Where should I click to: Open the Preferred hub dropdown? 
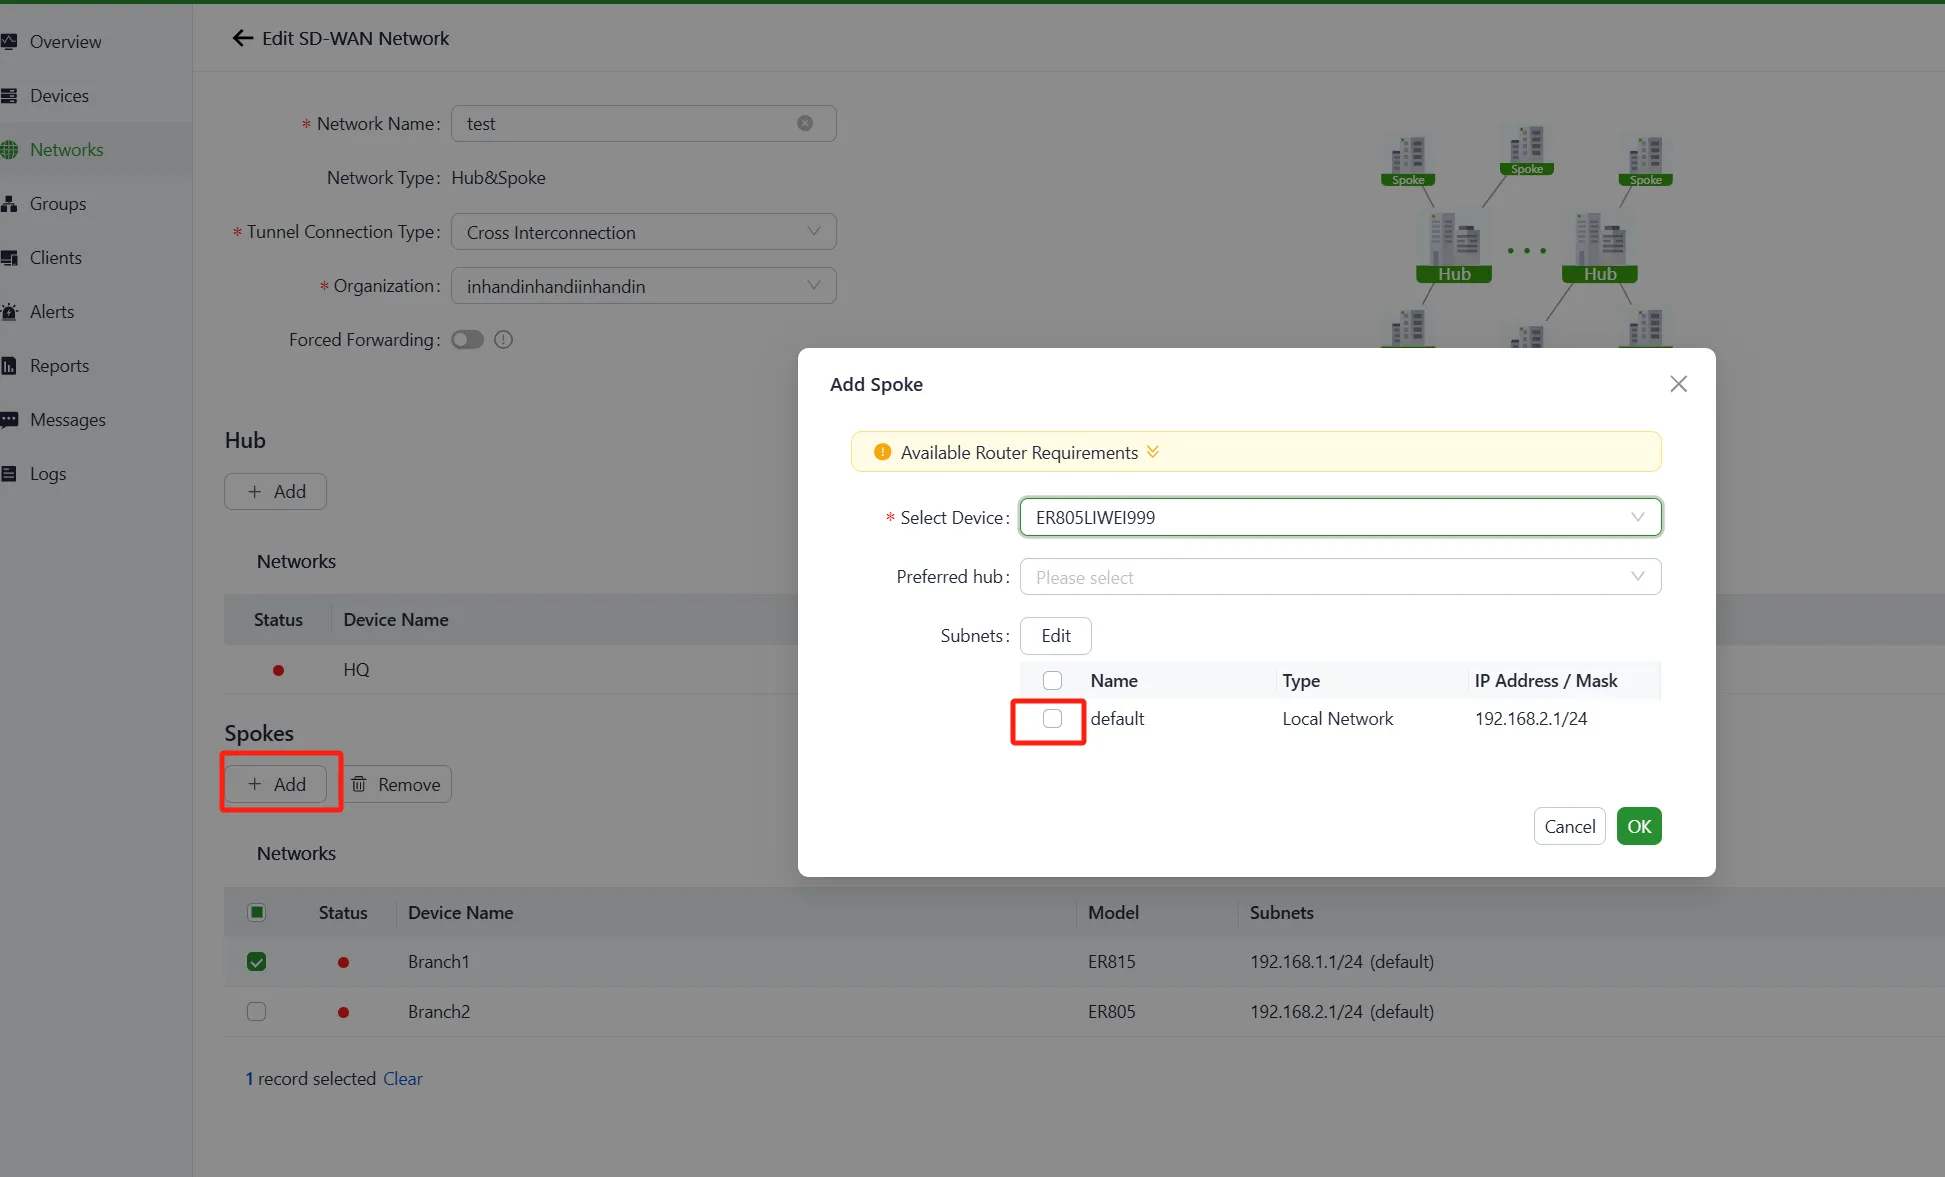tap(1340, 577)
